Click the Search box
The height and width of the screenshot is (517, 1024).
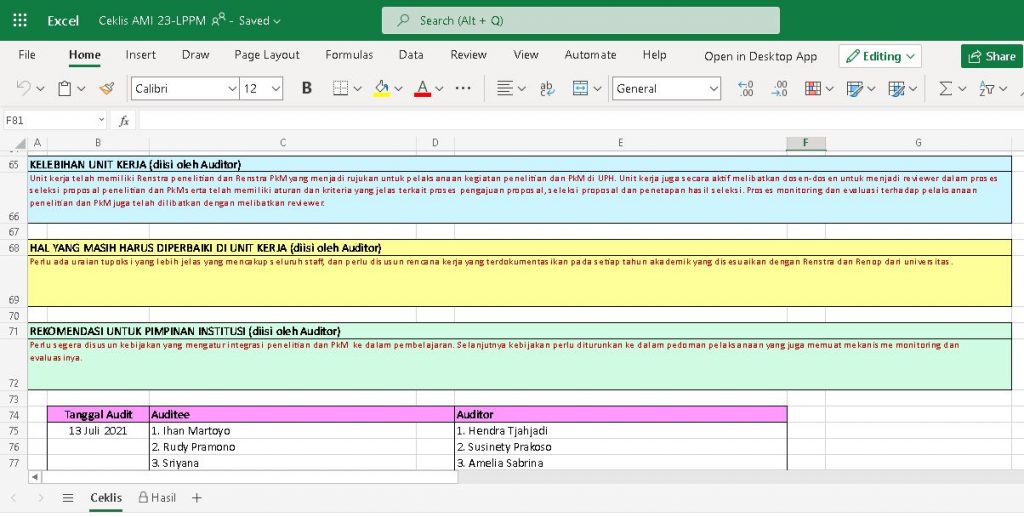point(580,20)
